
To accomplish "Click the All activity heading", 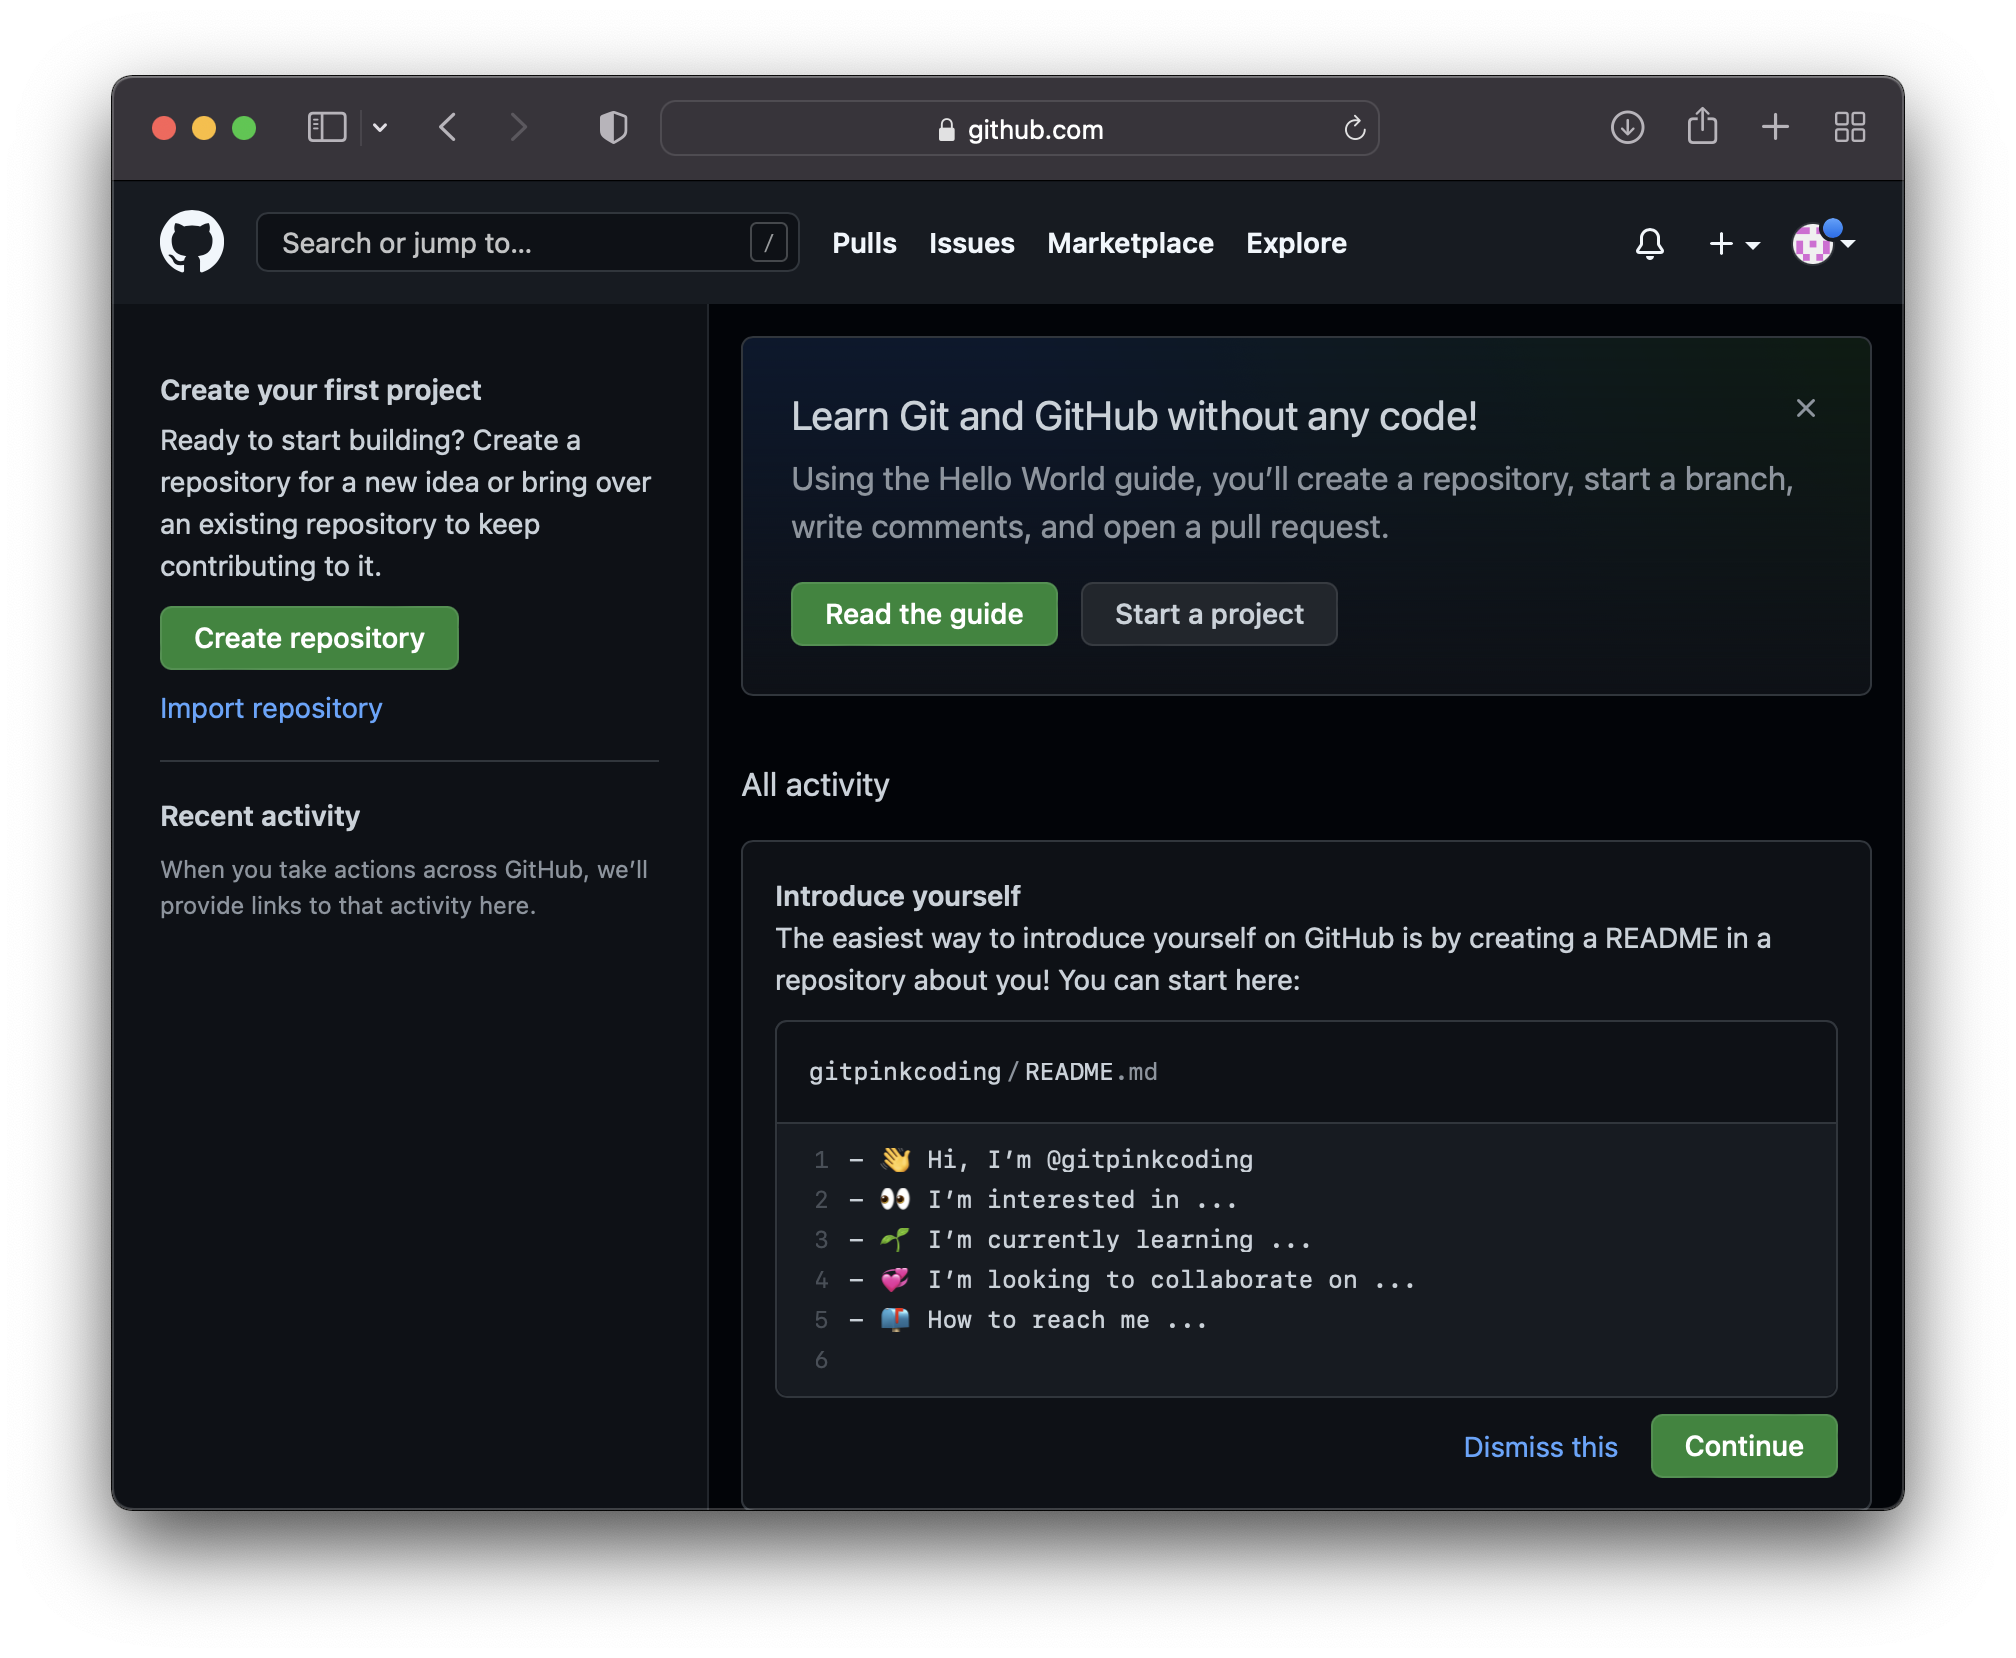I will [x=815, y=785].
